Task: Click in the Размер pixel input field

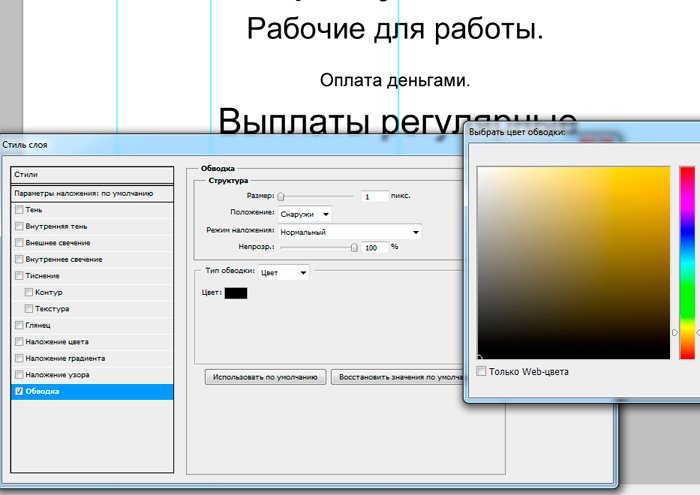Action: tap(375, 197)
